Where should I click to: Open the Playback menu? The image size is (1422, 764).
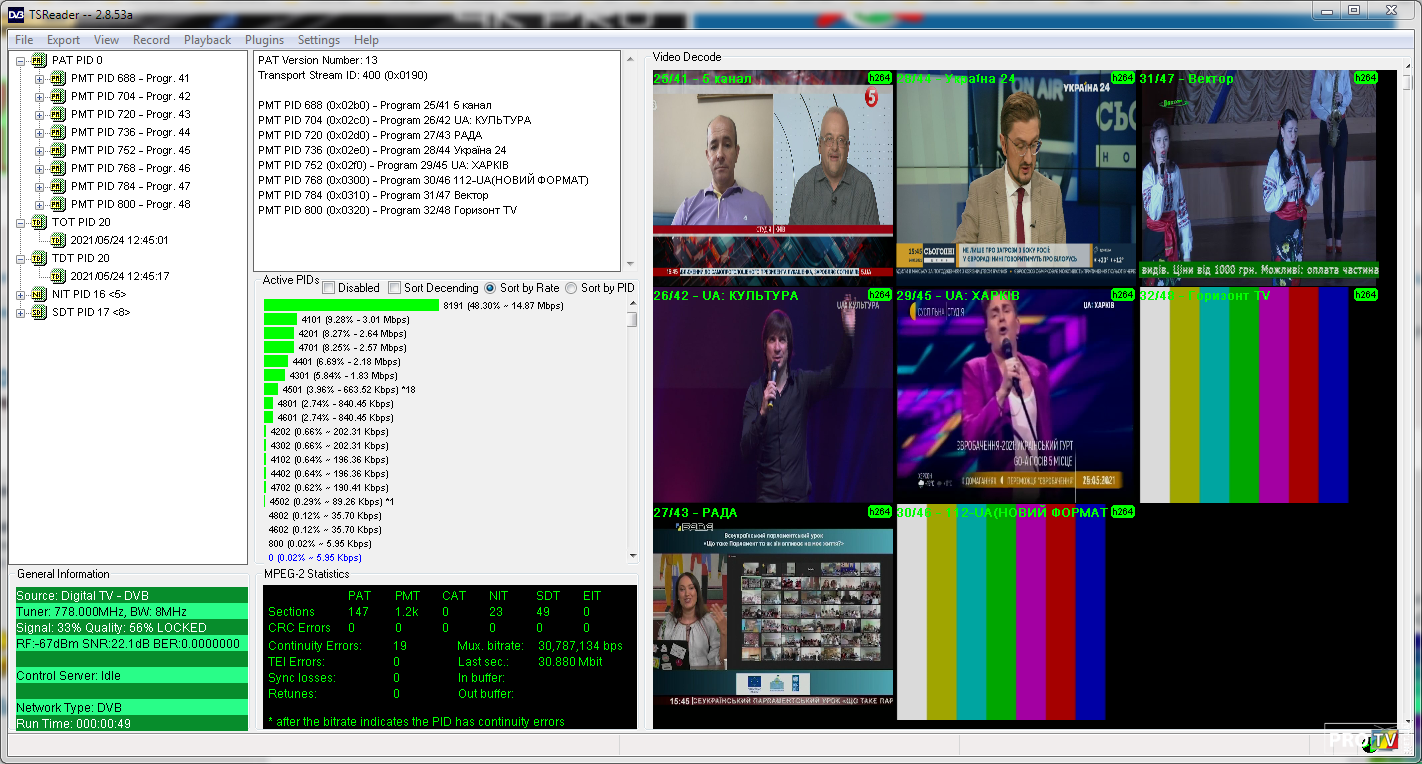pos(207,40)
